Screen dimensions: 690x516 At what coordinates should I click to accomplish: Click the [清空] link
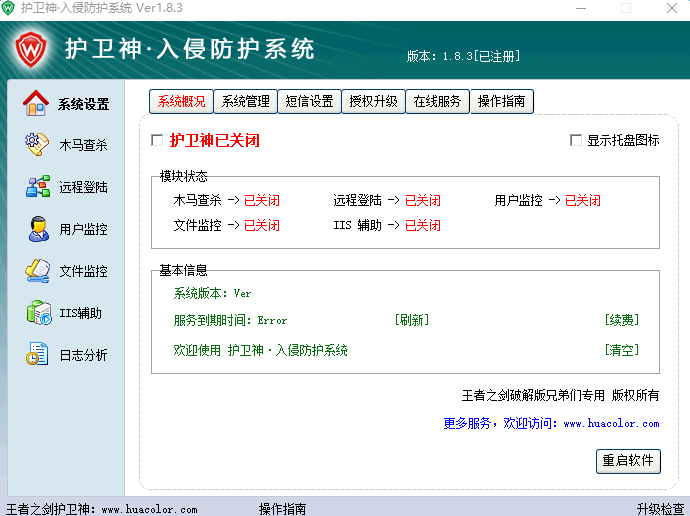pyautogui.click(x=621, y=350)
